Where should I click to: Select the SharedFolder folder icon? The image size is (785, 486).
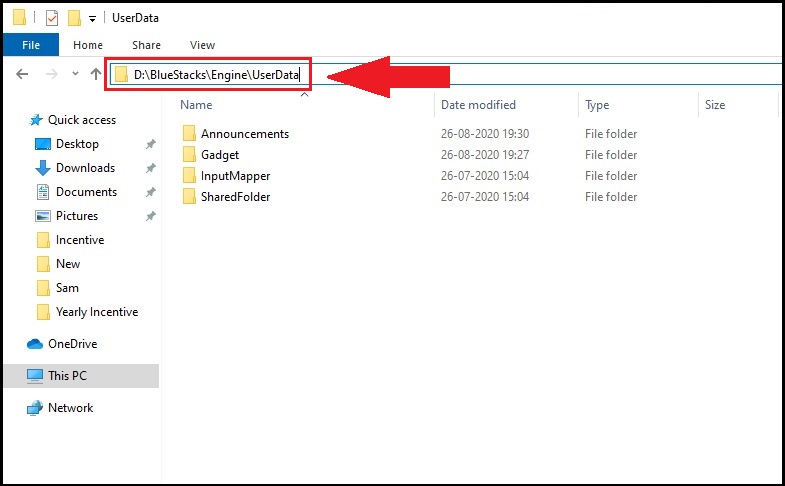[189, 196]
